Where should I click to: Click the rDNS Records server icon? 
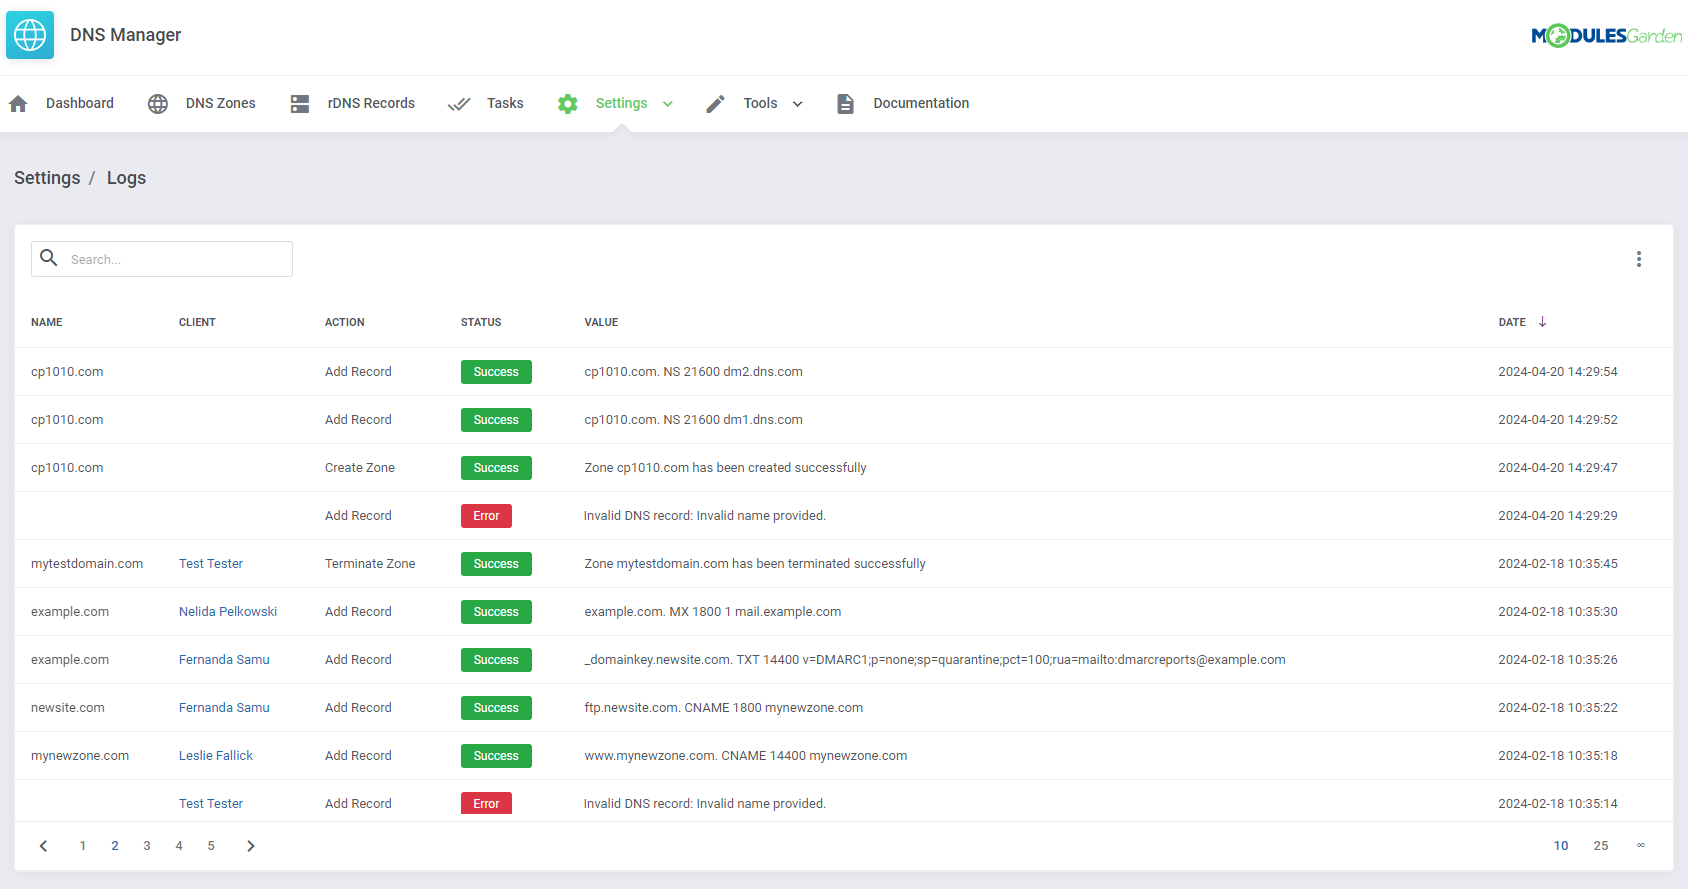point(300,104)
